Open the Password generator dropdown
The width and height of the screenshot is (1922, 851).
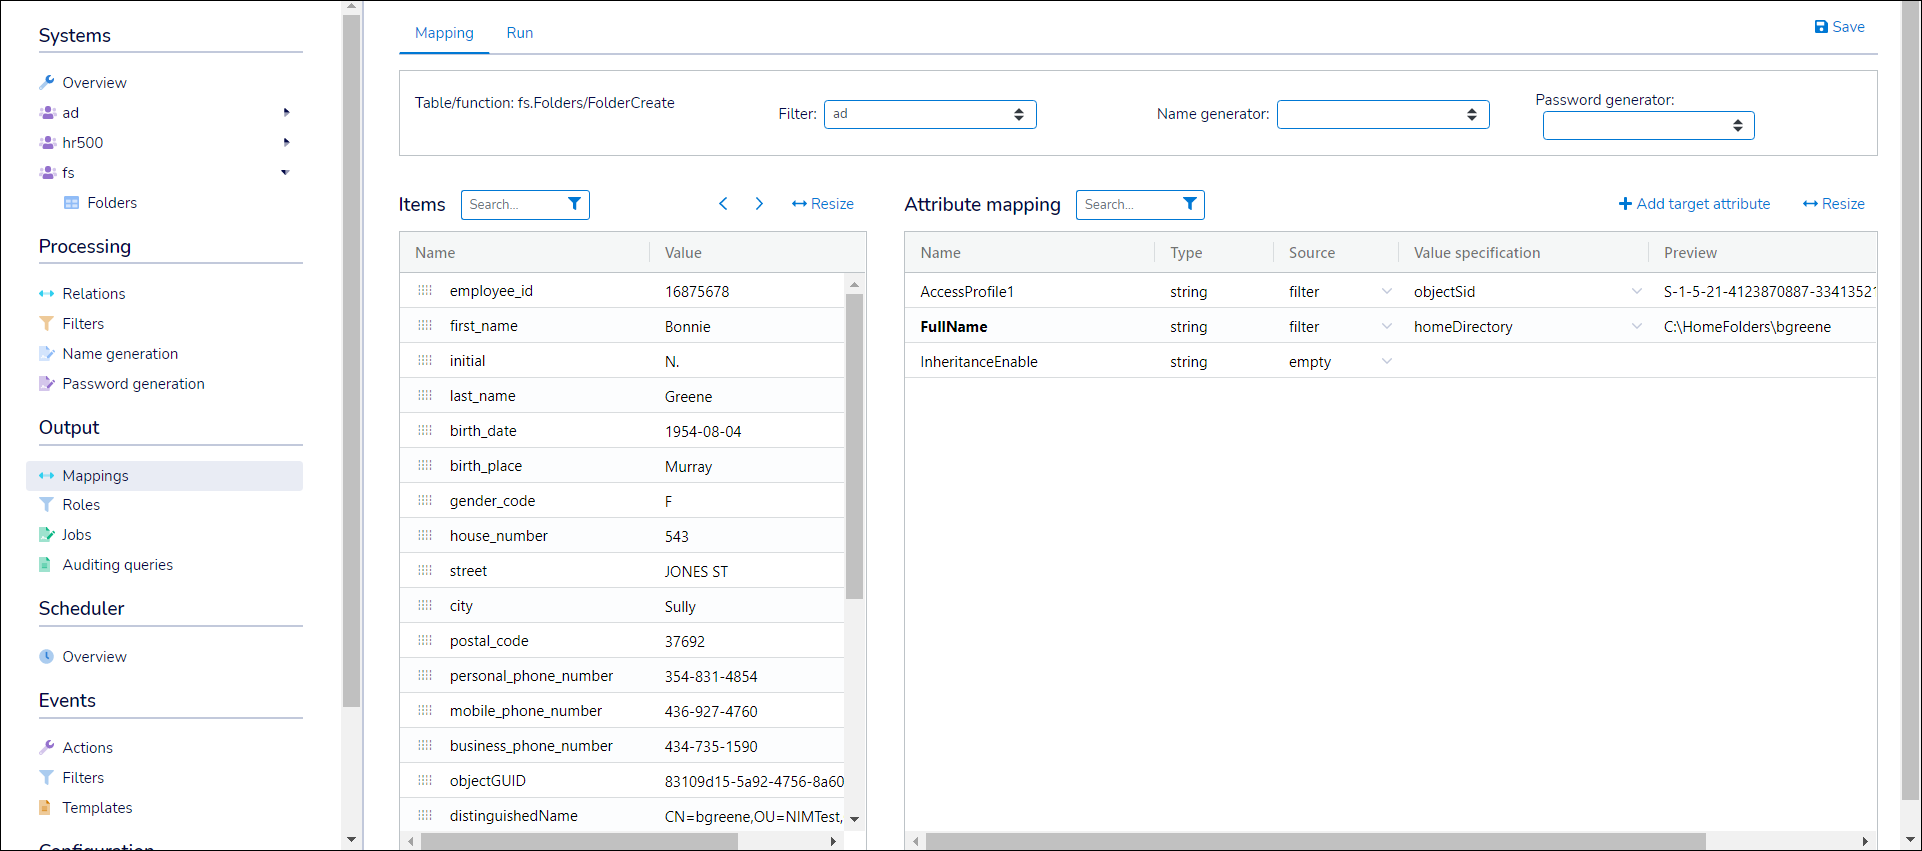point(1647,125)
